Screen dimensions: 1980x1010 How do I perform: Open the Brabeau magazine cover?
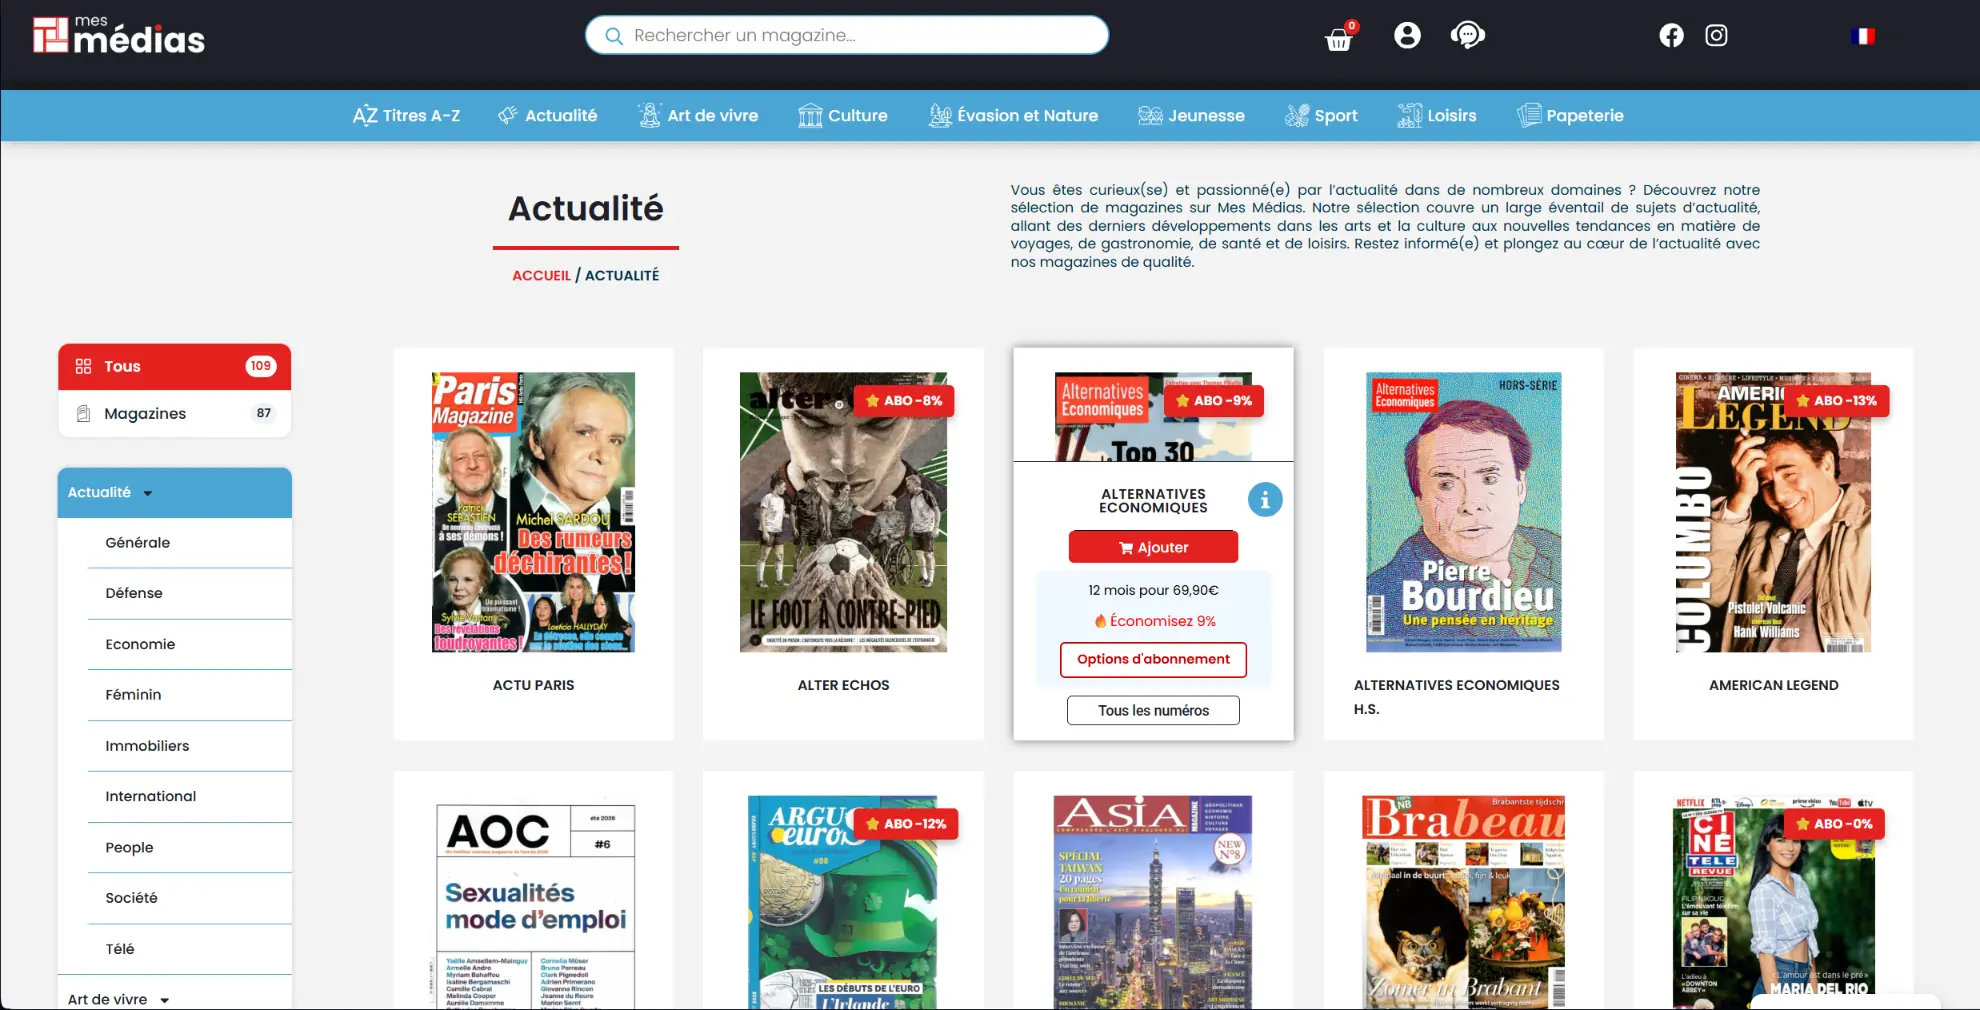coord(1464,902)
